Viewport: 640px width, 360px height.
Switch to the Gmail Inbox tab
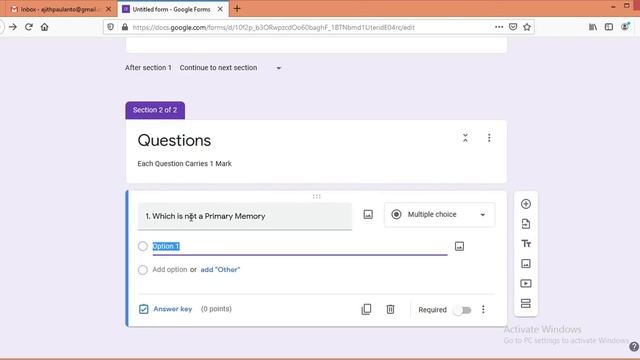(x=59, y=9)
